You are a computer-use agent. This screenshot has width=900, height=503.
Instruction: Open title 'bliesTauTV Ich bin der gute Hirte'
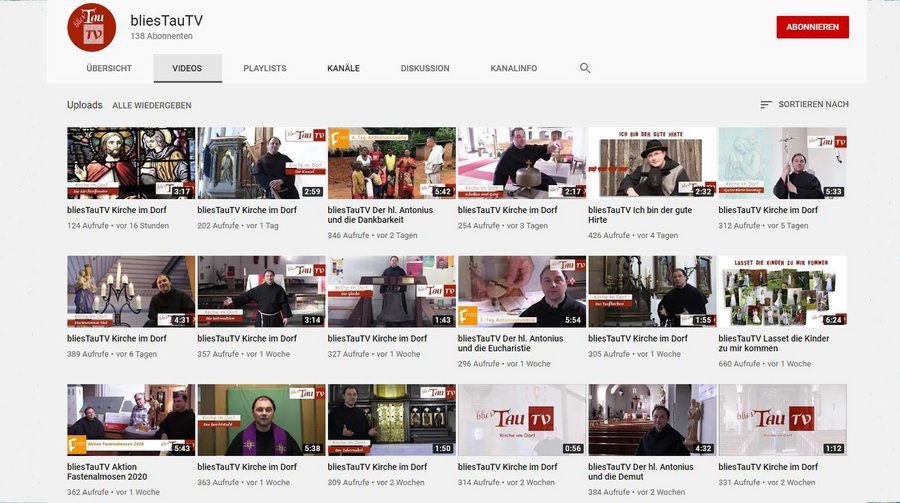[640, 215]
